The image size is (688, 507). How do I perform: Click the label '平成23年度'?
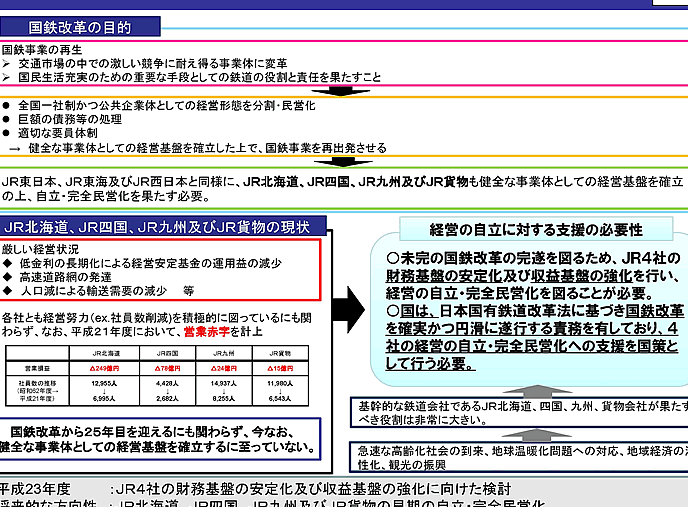click(x=35, y=489)
